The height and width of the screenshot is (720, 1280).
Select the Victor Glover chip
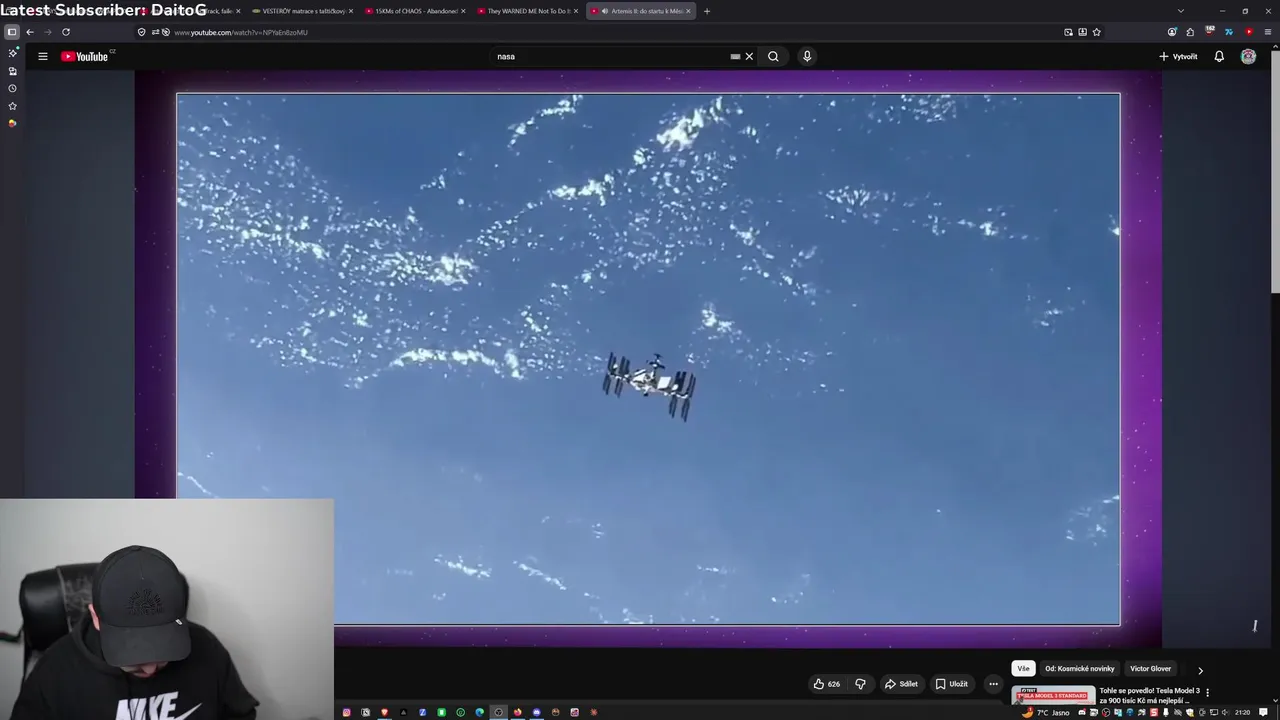(x=1151, y=669)
